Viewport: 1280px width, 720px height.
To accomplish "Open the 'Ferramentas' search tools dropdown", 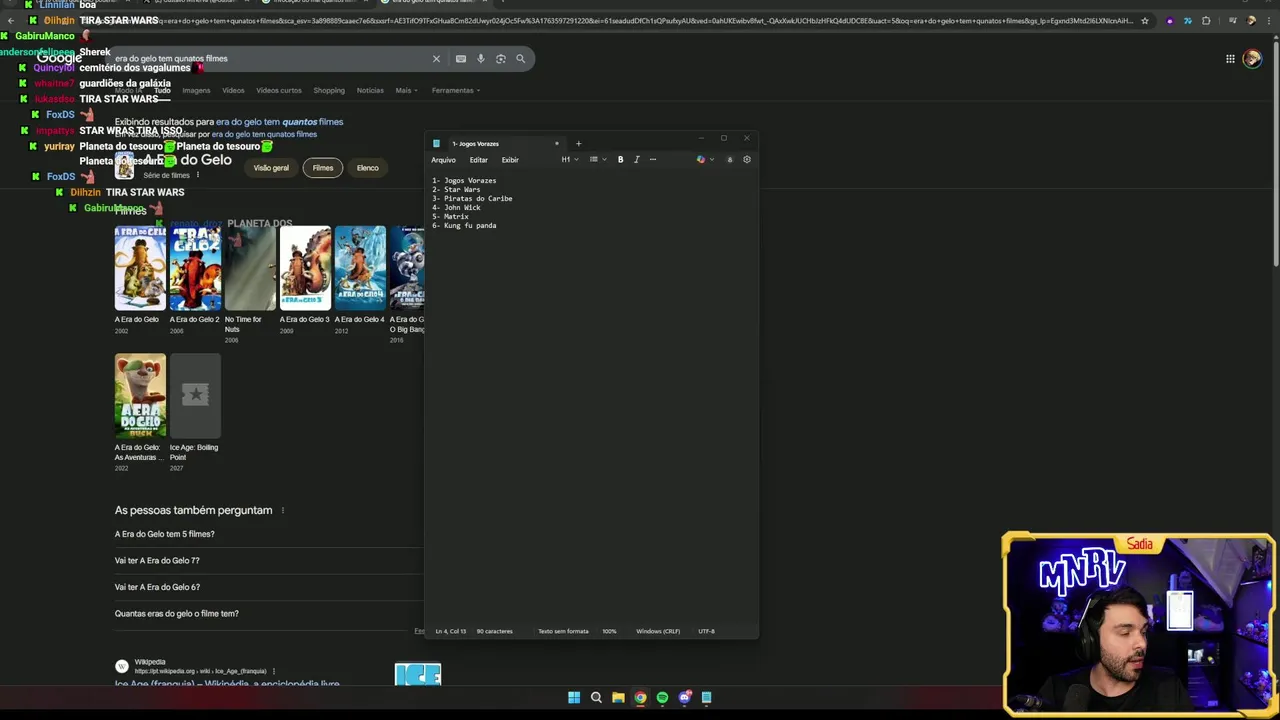I will (x=455, y=90).
